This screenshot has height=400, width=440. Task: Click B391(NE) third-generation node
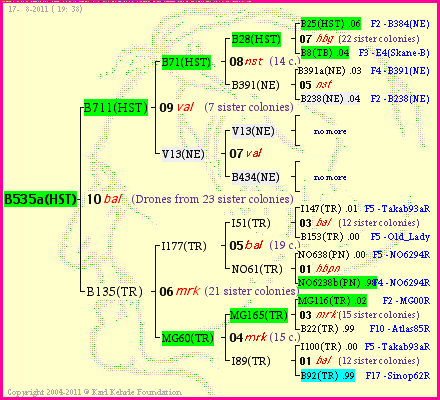point(255,85)
